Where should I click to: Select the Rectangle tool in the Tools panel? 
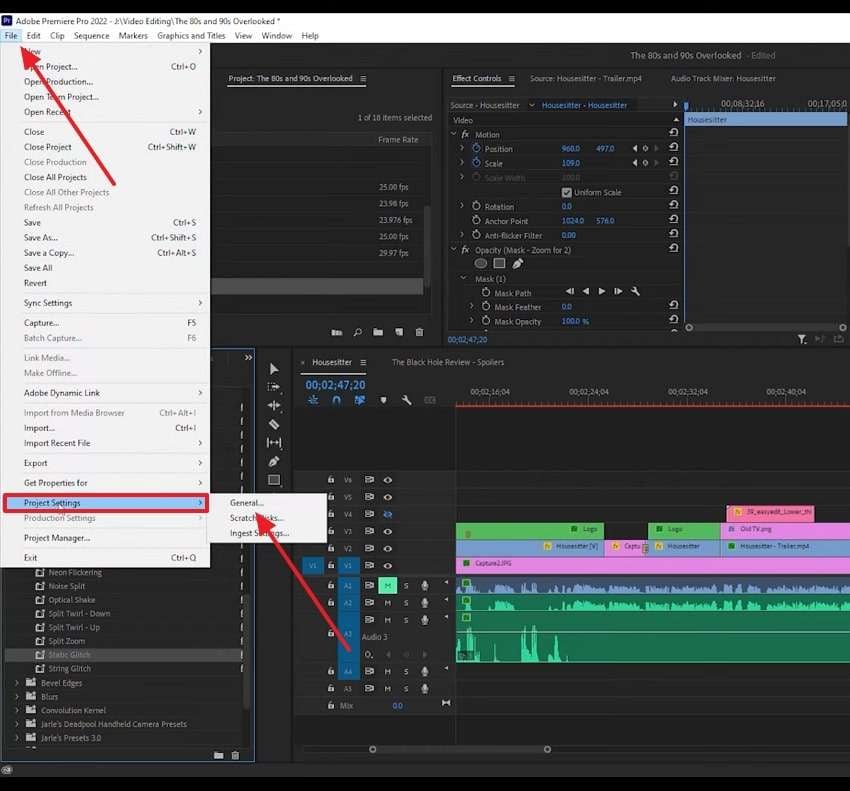point(274,480)
